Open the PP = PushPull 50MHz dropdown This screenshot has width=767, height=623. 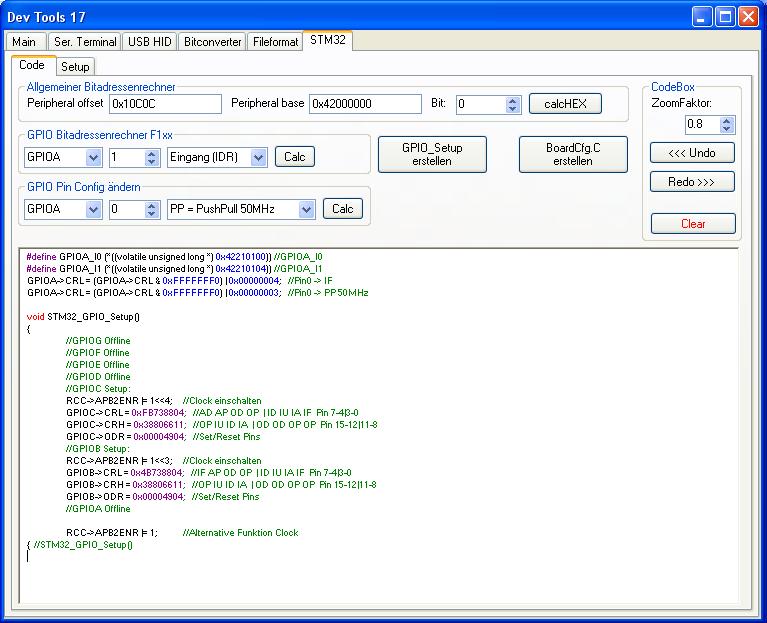click(307, 209)
